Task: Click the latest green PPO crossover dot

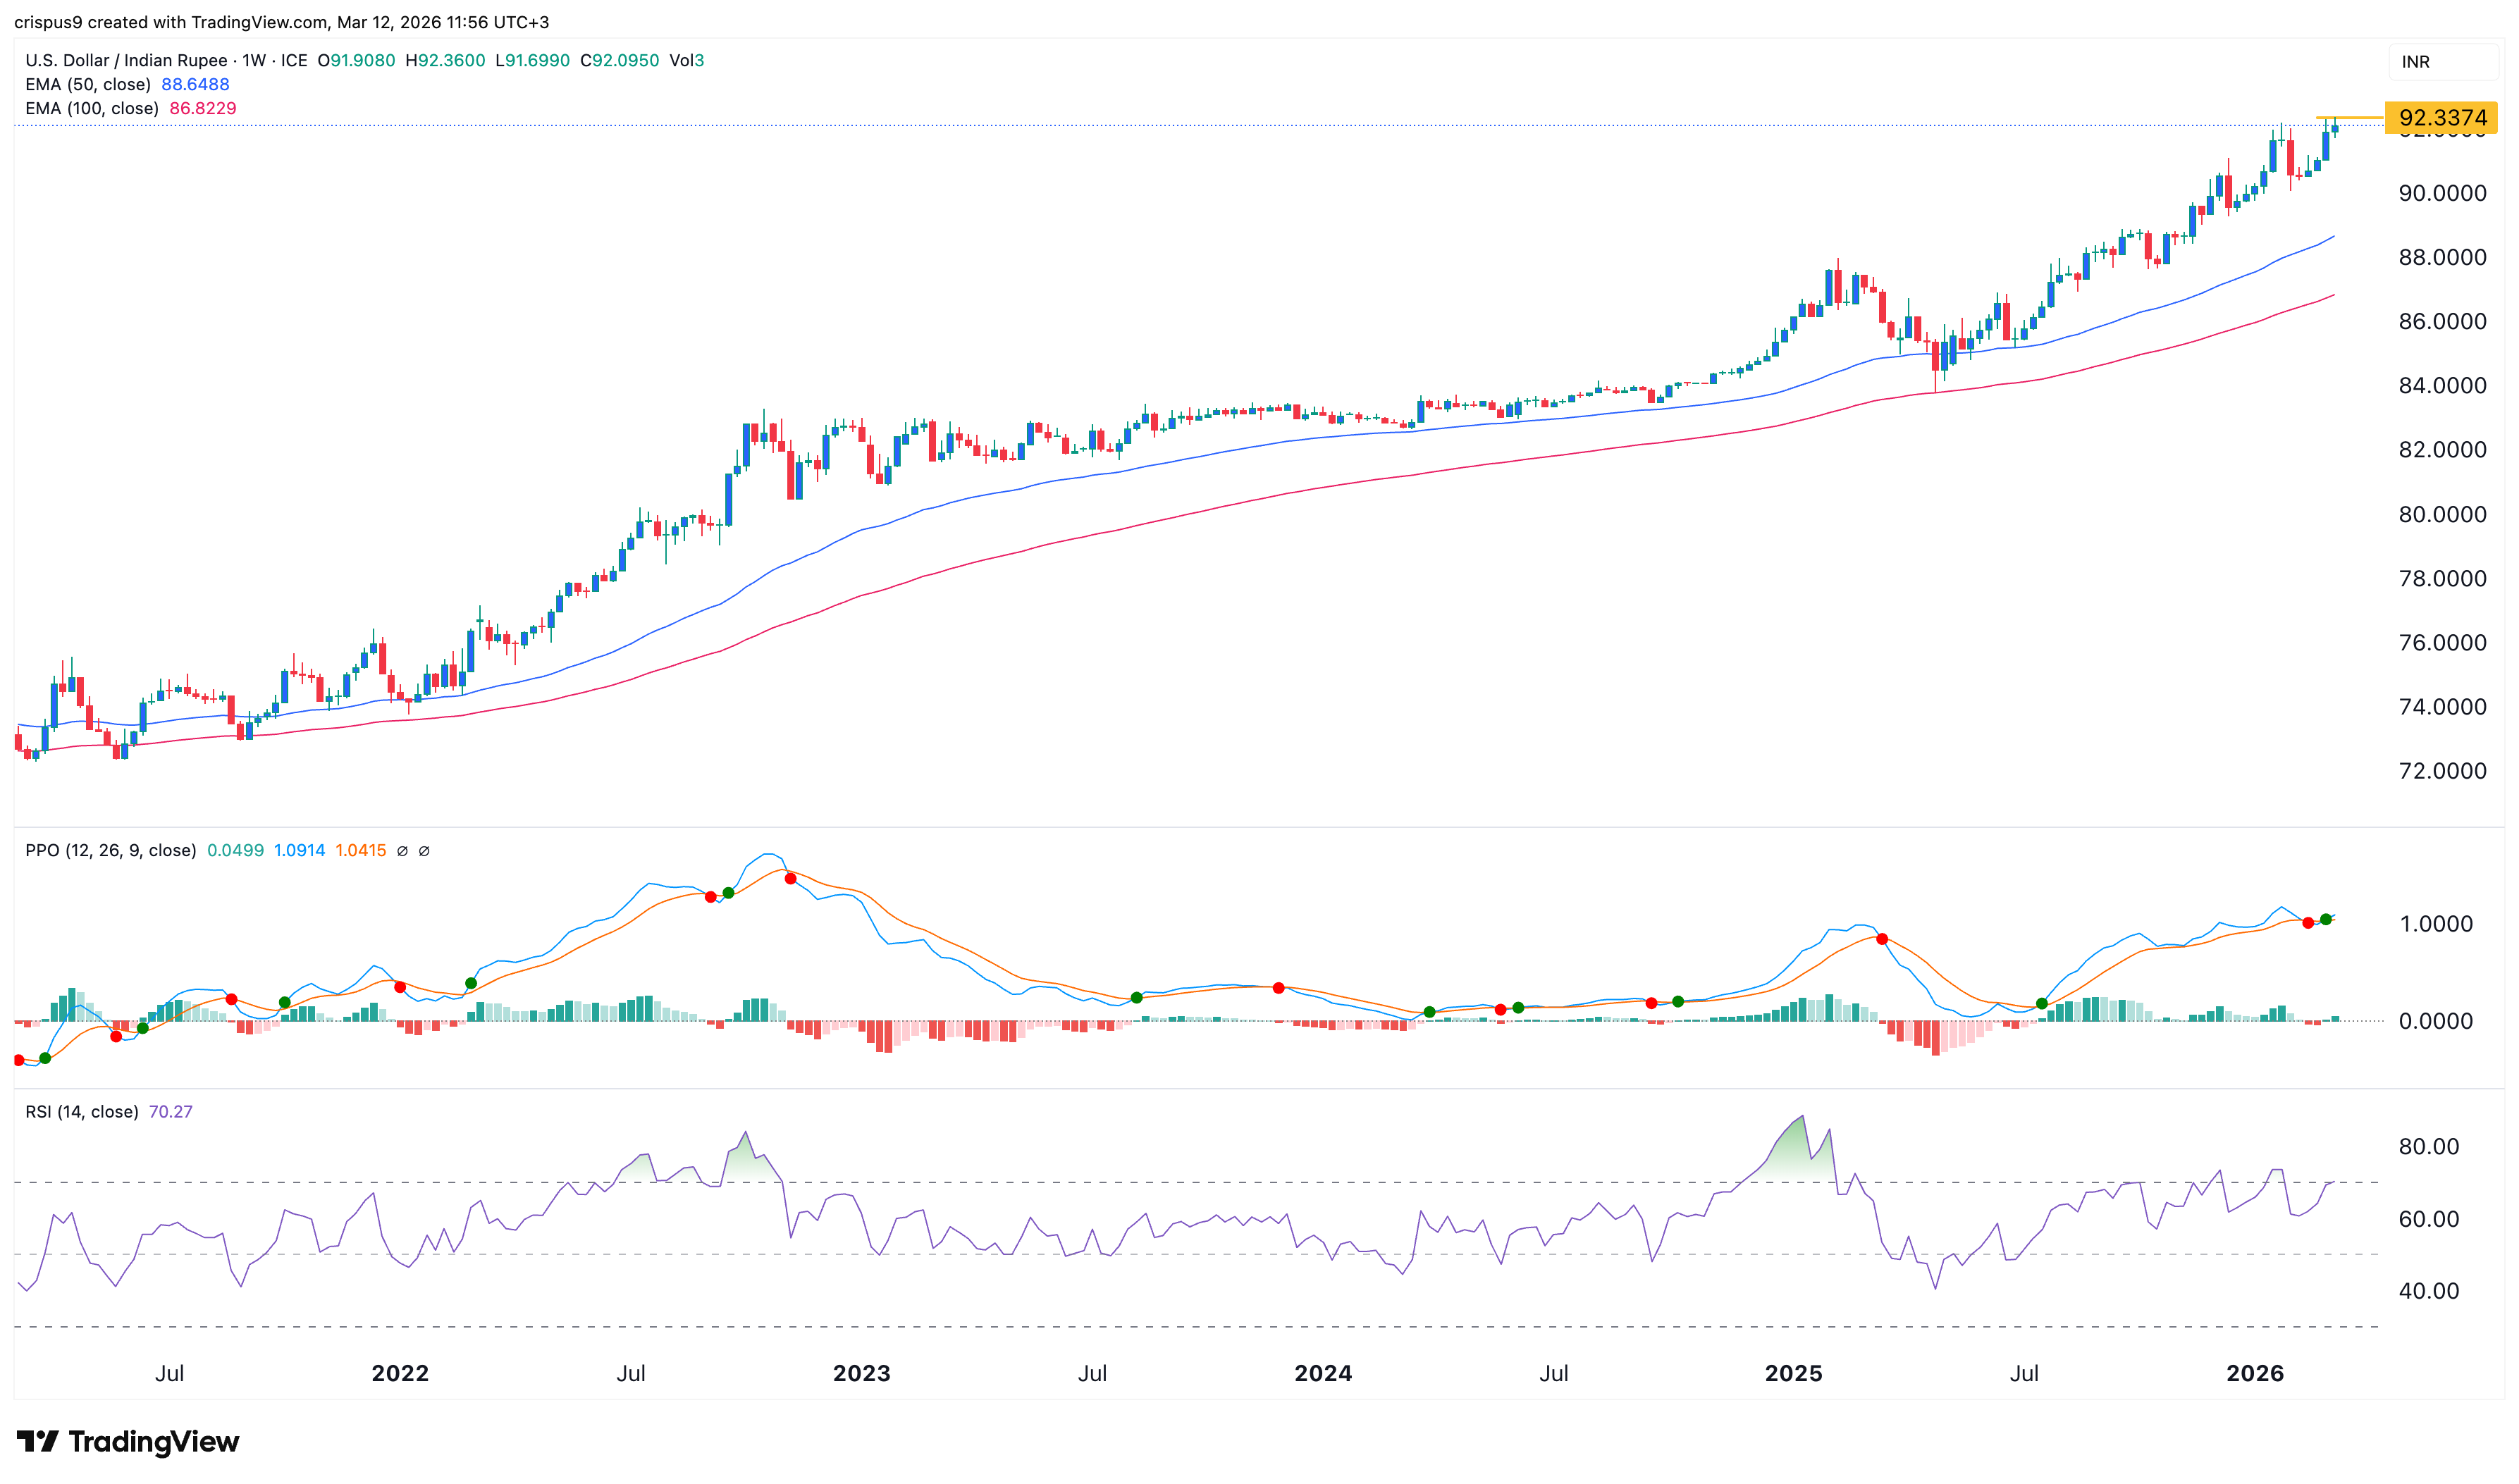Action: [2326, 919]
